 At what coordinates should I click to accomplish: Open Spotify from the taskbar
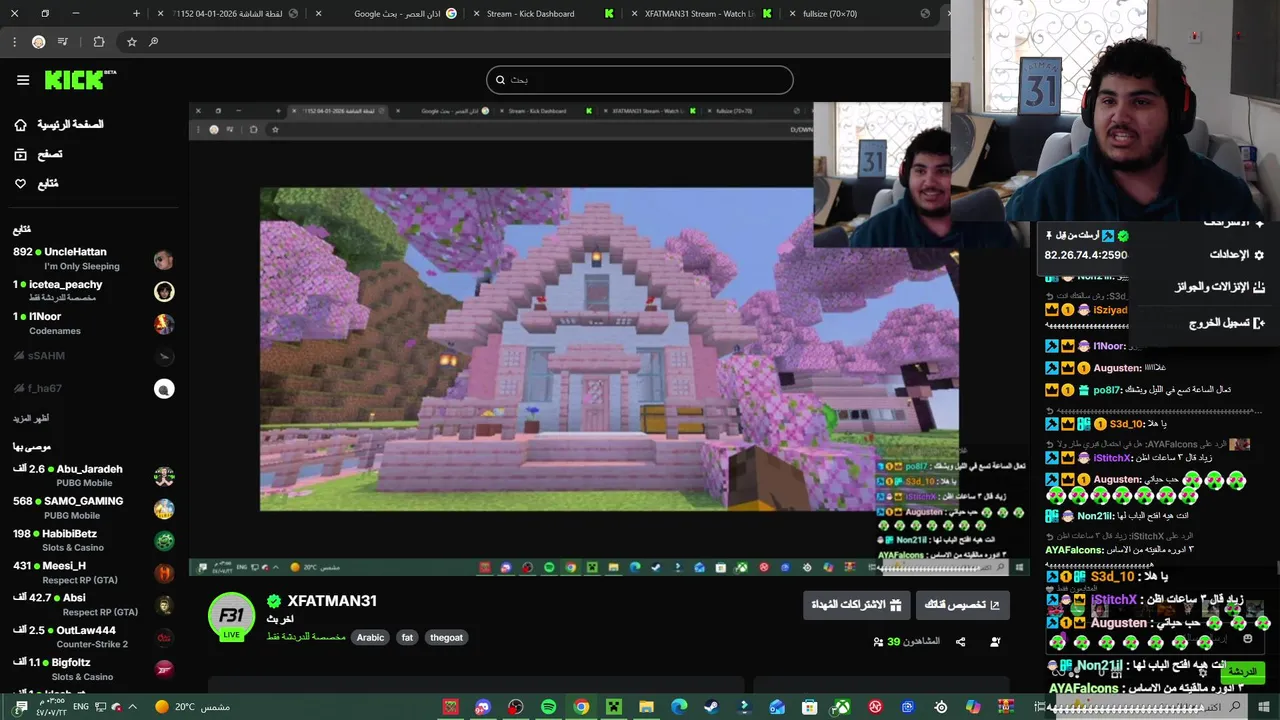point(548,707)
